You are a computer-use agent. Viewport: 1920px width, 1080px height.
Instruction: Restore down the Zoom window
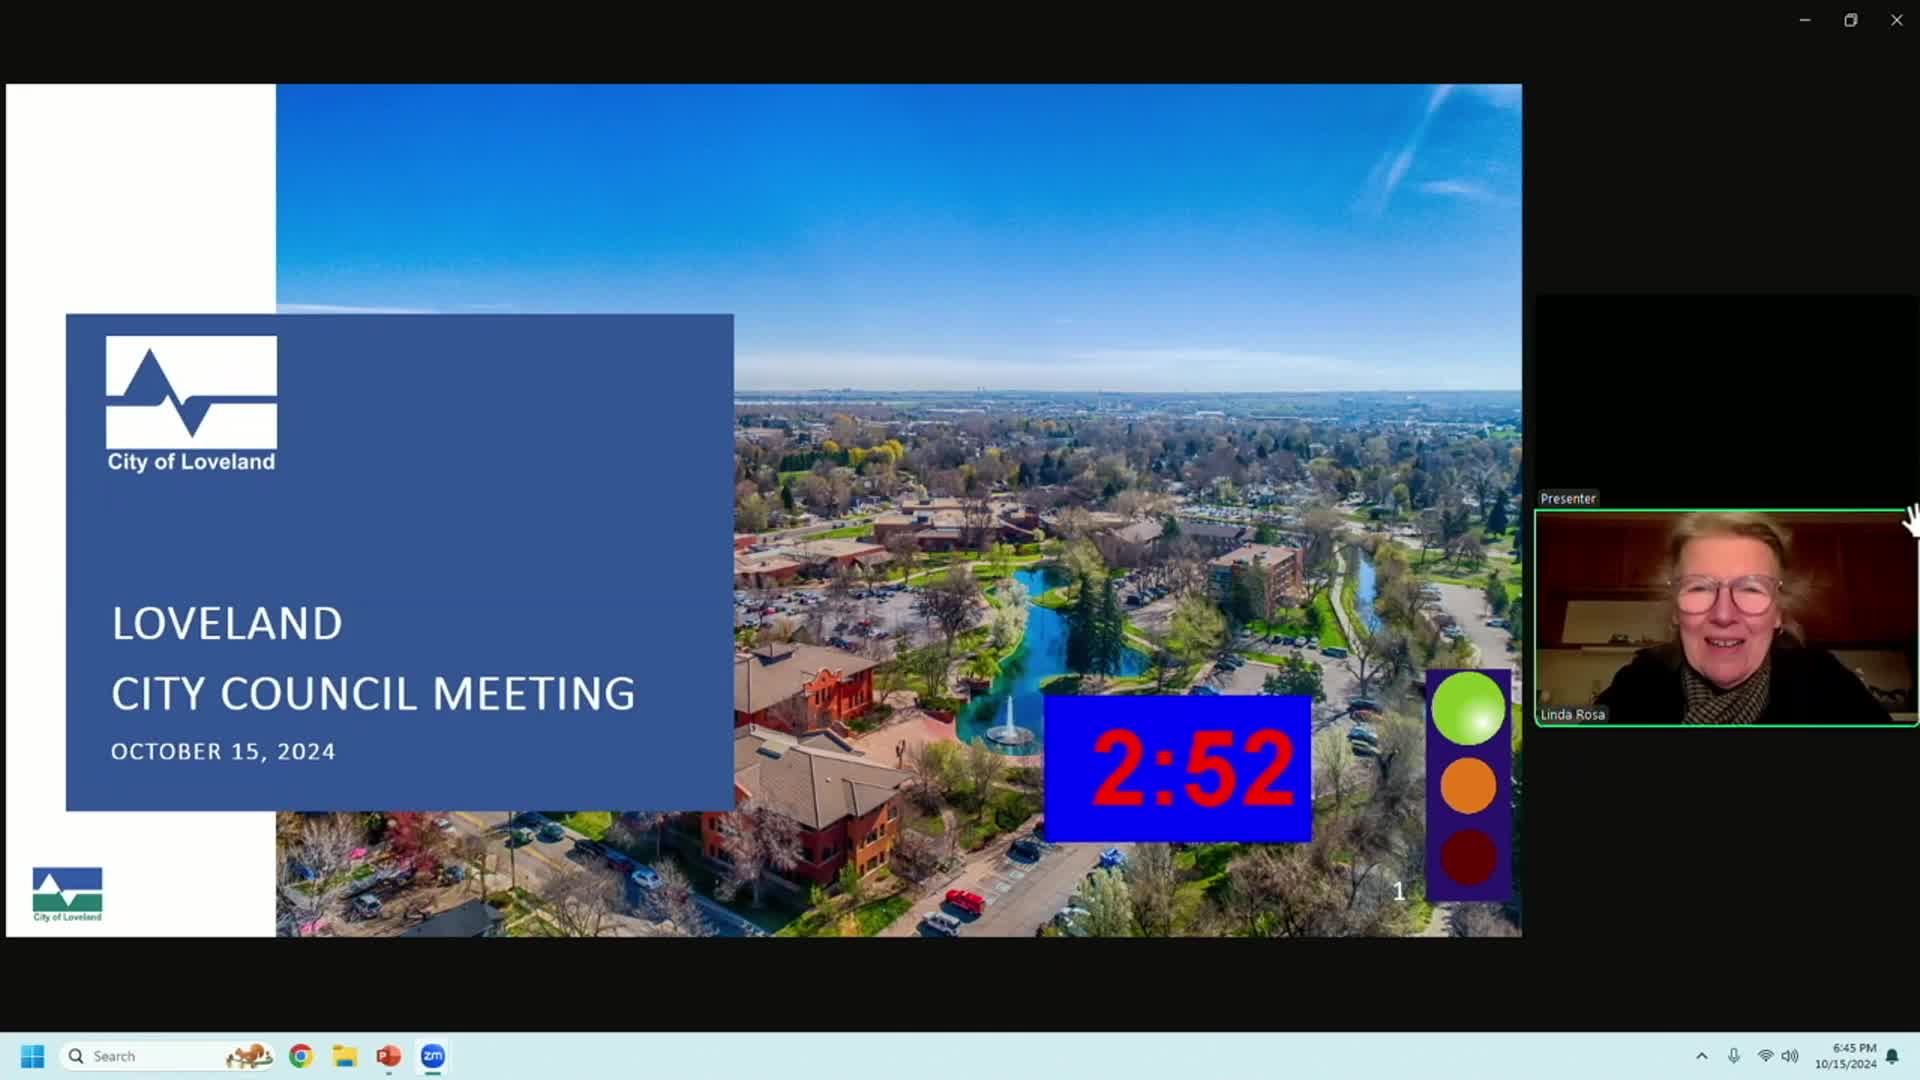(1851, 20)
